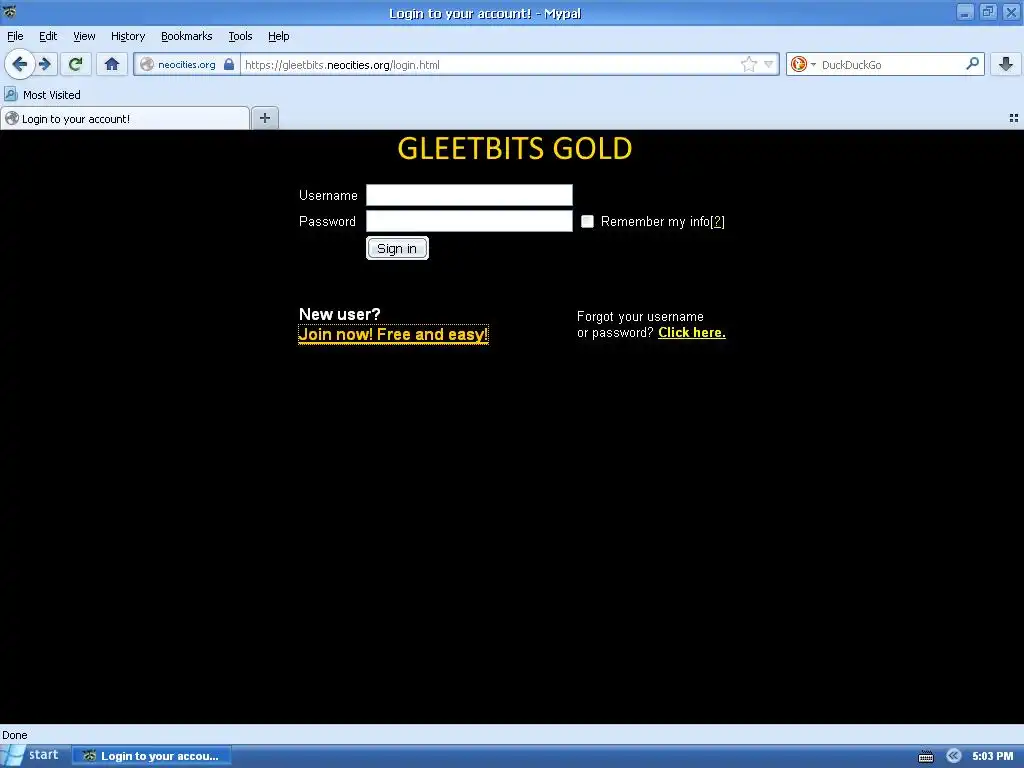Open the DuckDuckGo search engine selector
This screenshot has width=1024, height=768.
[x=803, y=64]
